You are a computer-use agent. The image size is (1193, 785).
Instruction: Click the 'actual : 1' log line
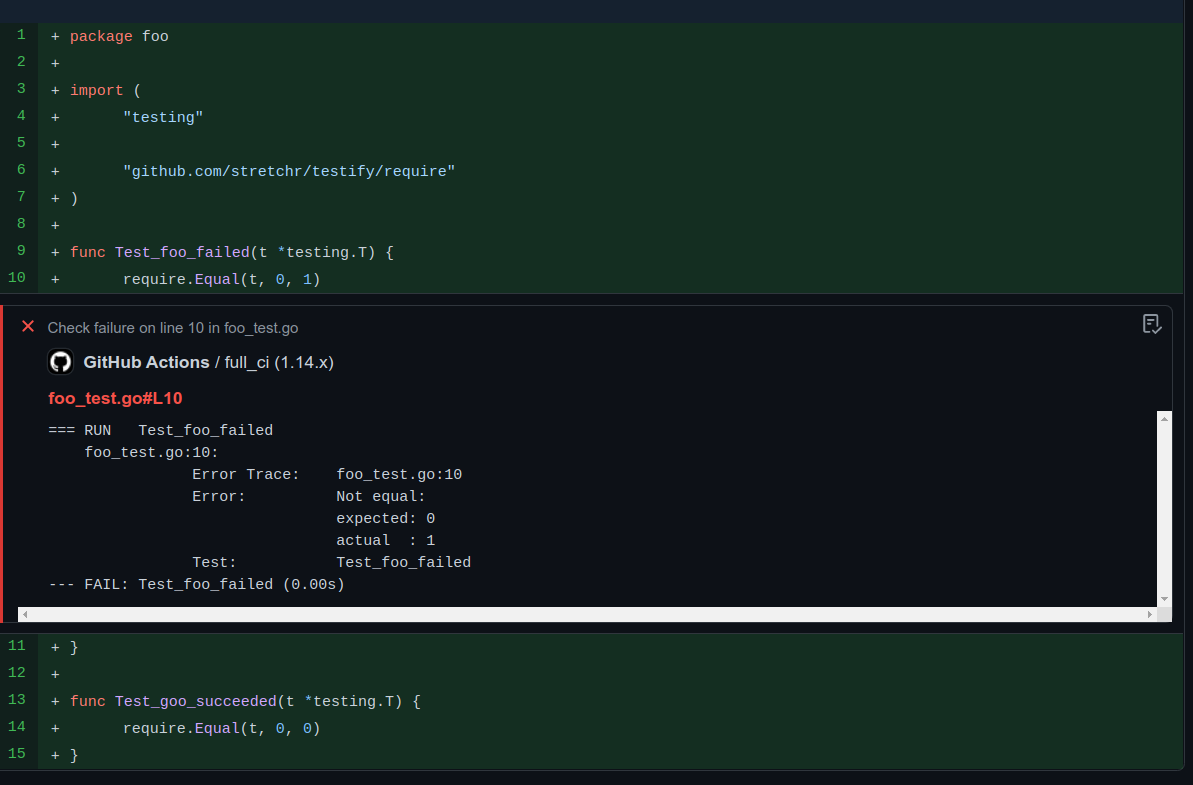tap(386, 541)
